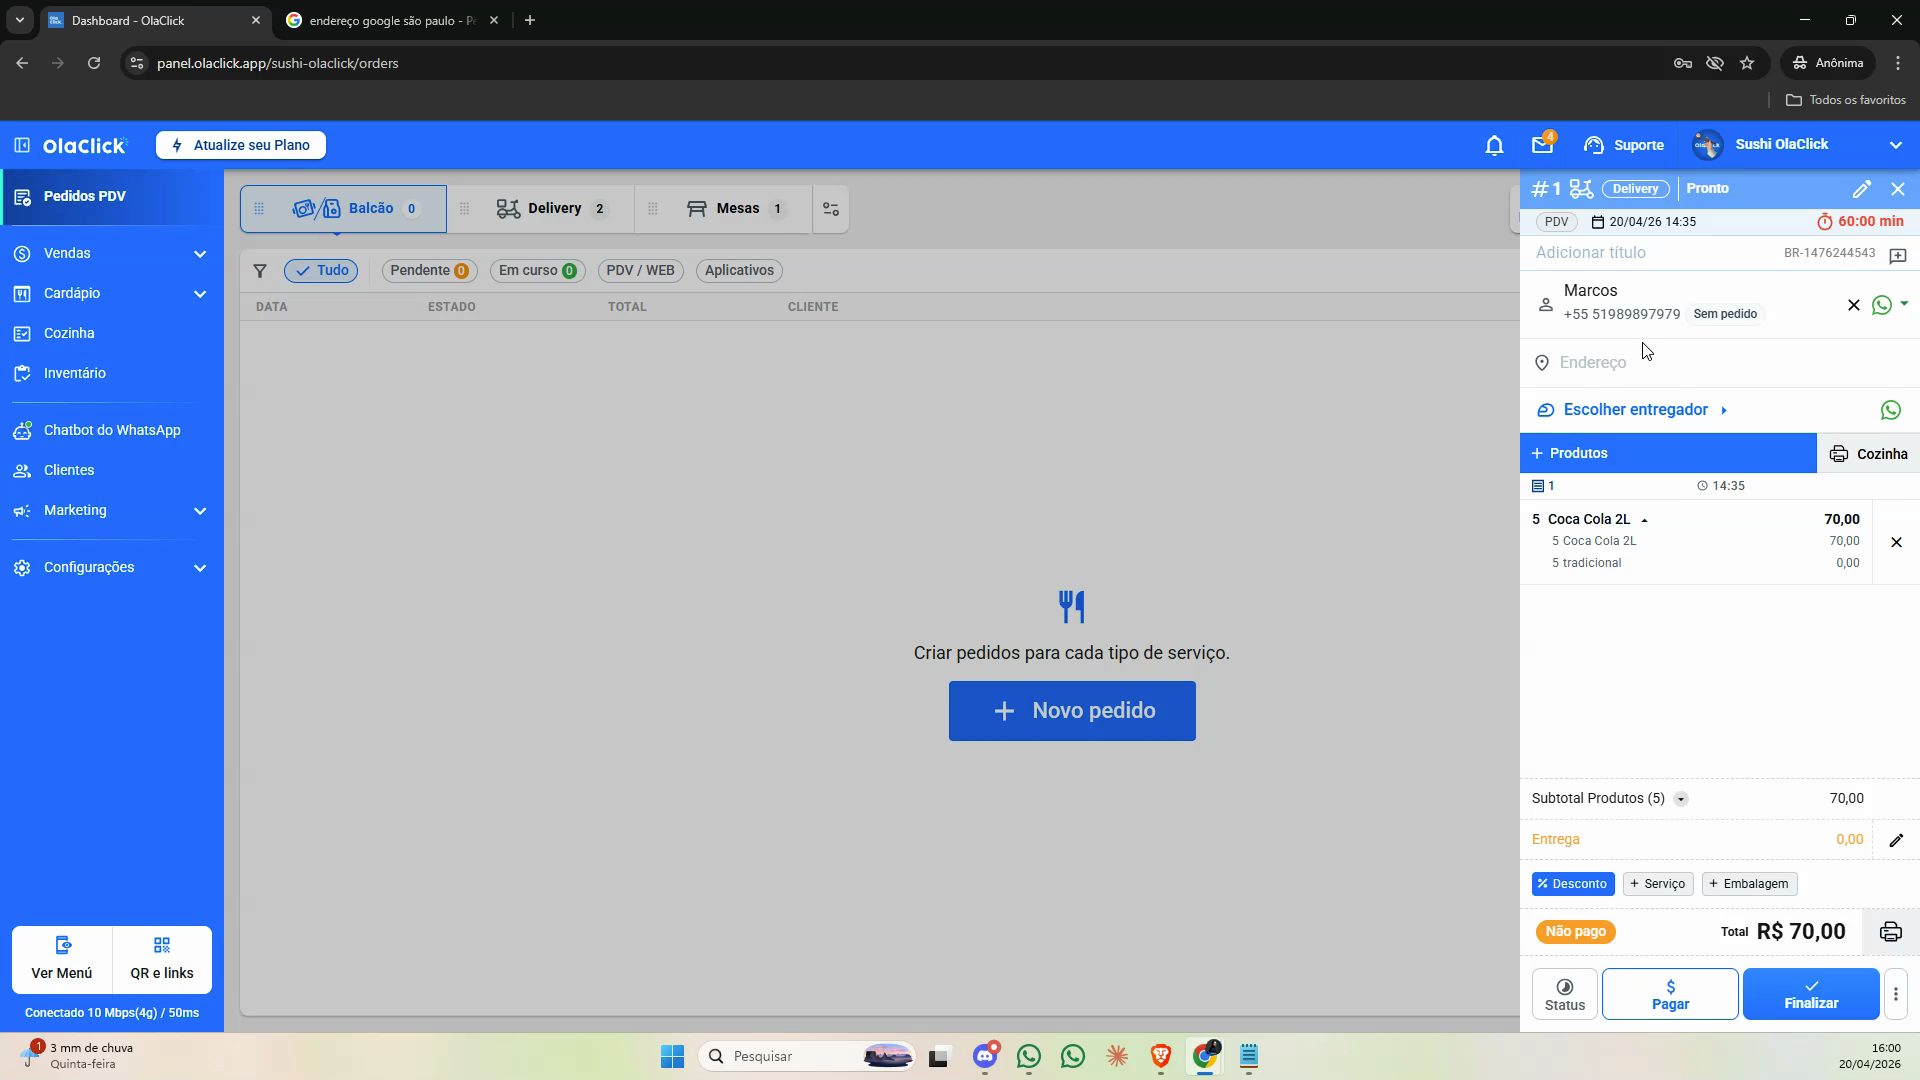Open the mail inbox icon

click(1542, 145)
